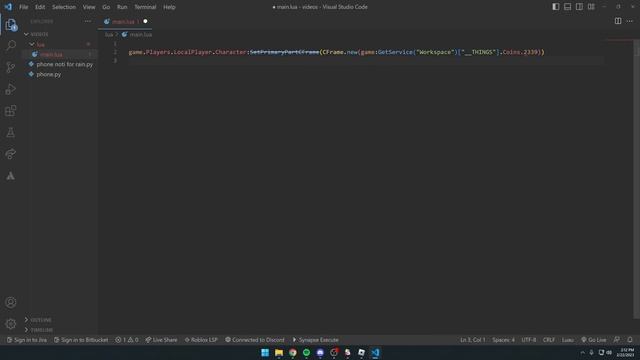This screenshot has height=360, width=640.
Task: Open the Terminal menu
Action: pos(145,7)
